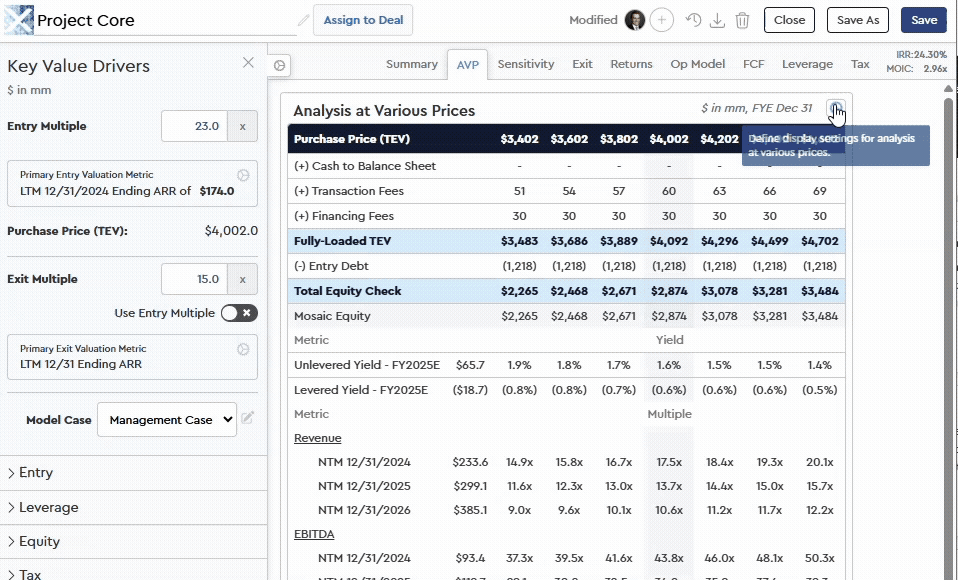Open settings on Primary Entry Valuation Metric card
Screen dimensions: 958x580
[242, 175]
